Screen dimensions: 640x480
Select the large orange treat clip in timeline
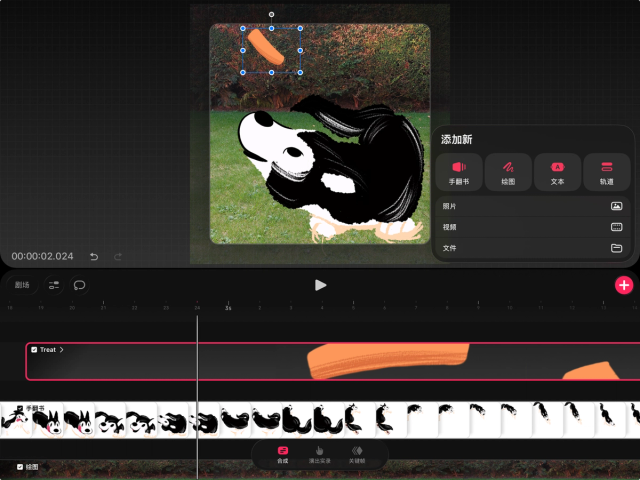coord(388,360)
